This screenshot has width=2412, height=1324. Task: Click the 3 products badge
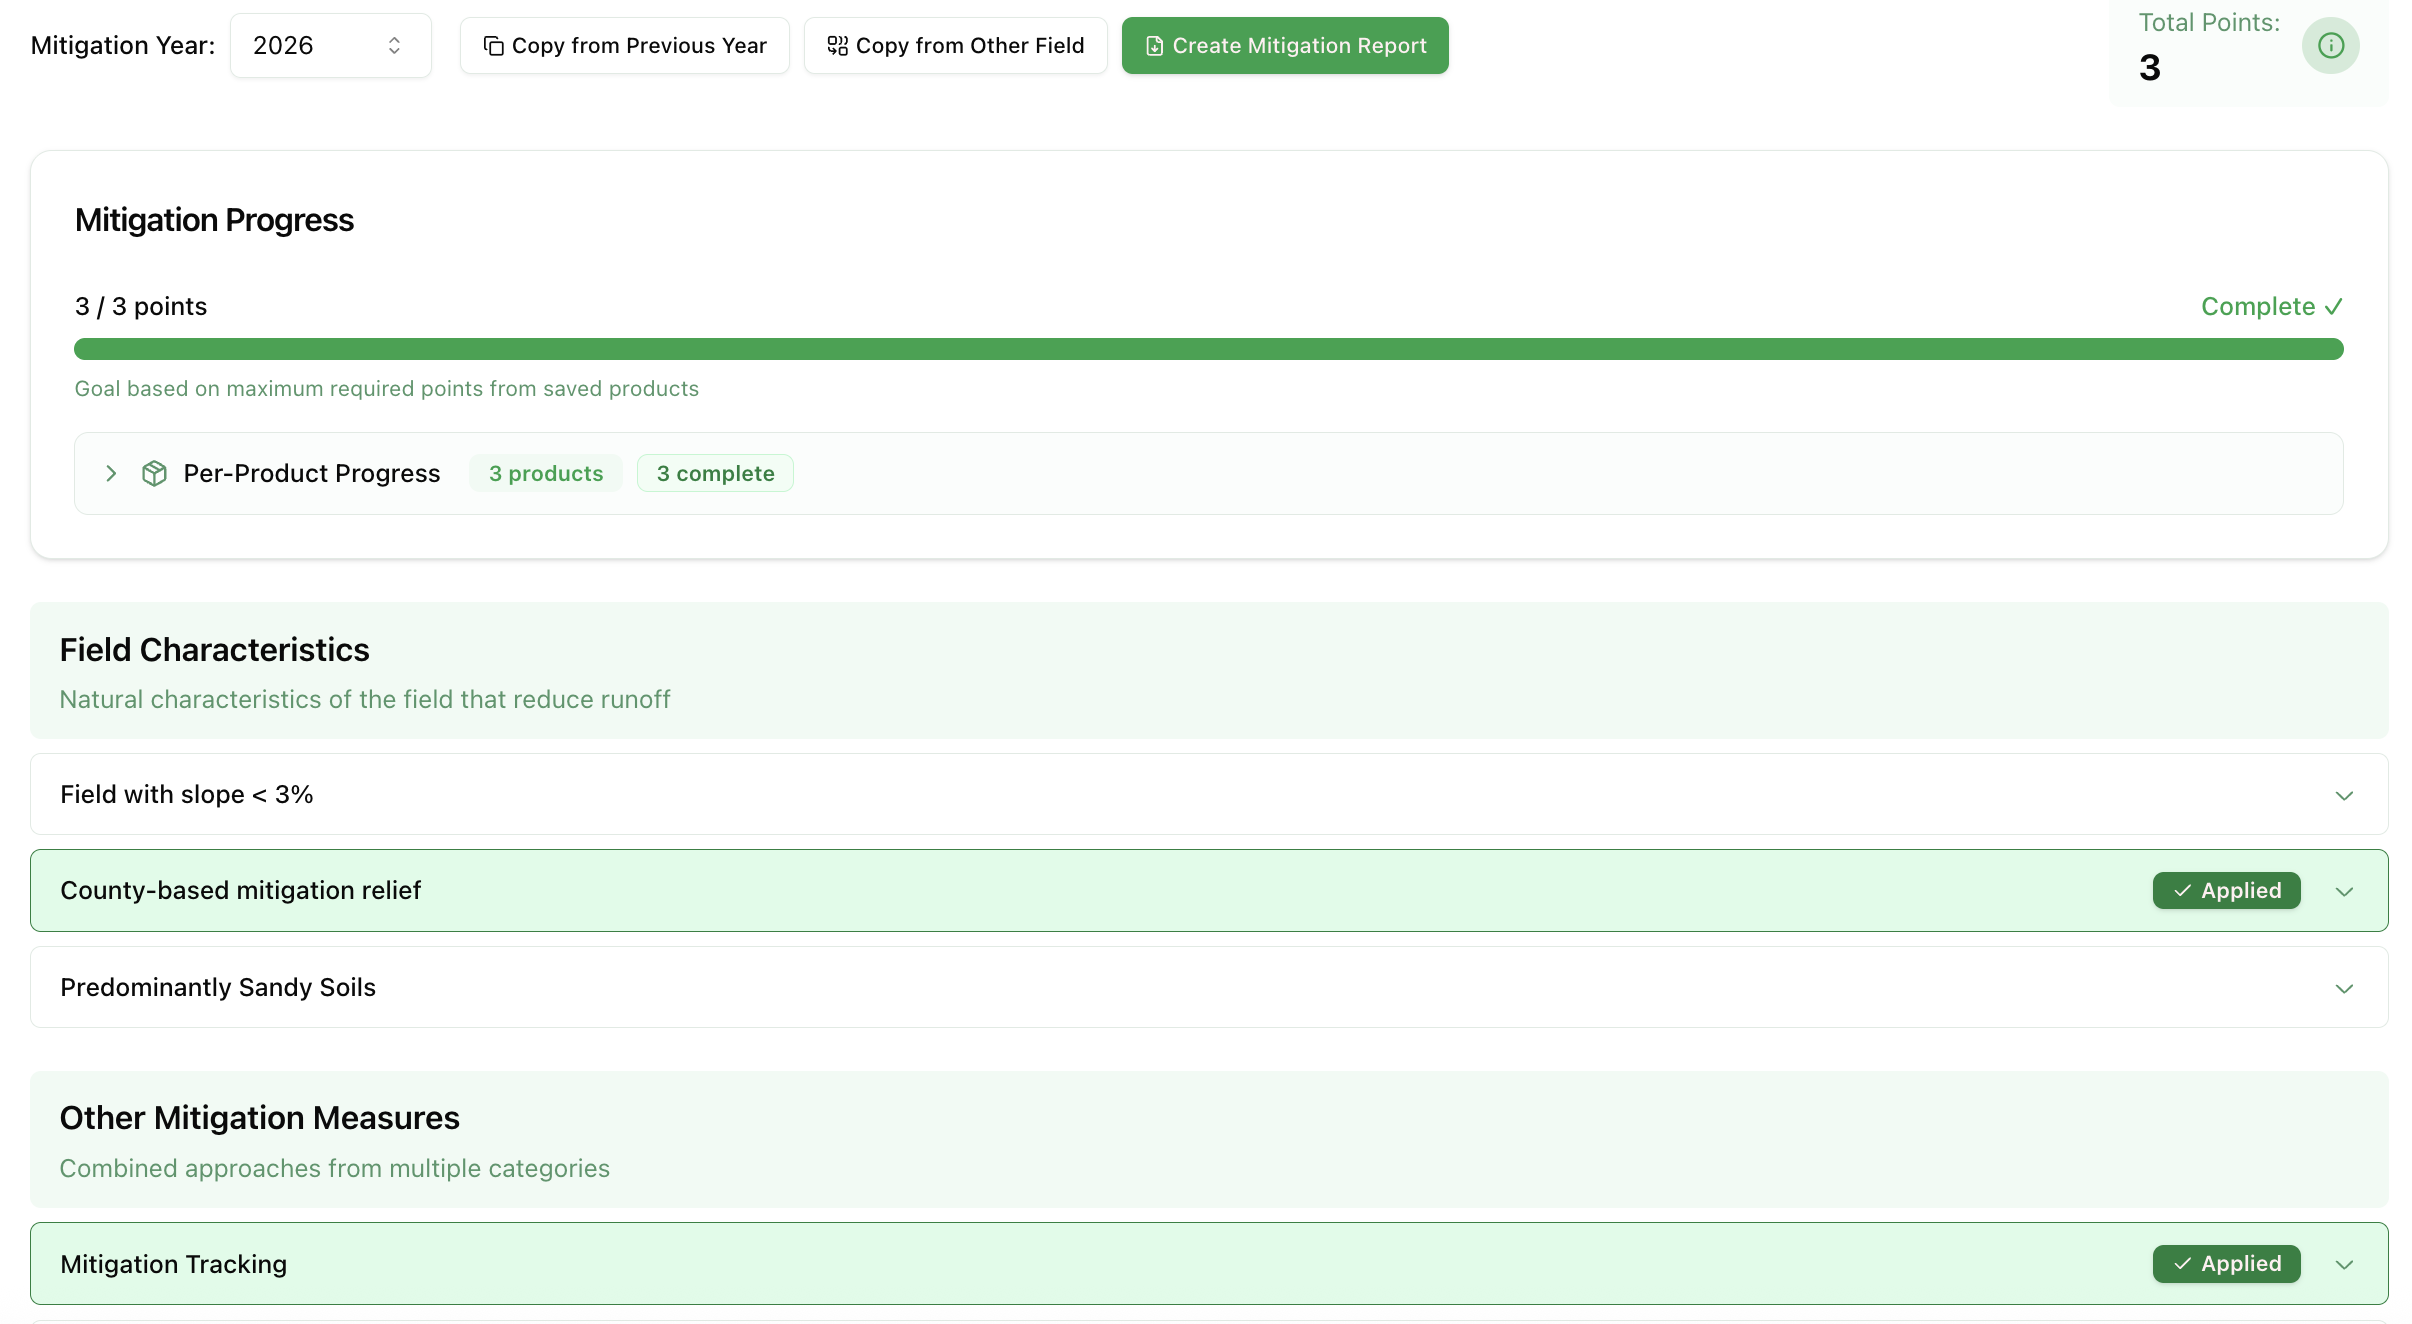pos(546,473)
